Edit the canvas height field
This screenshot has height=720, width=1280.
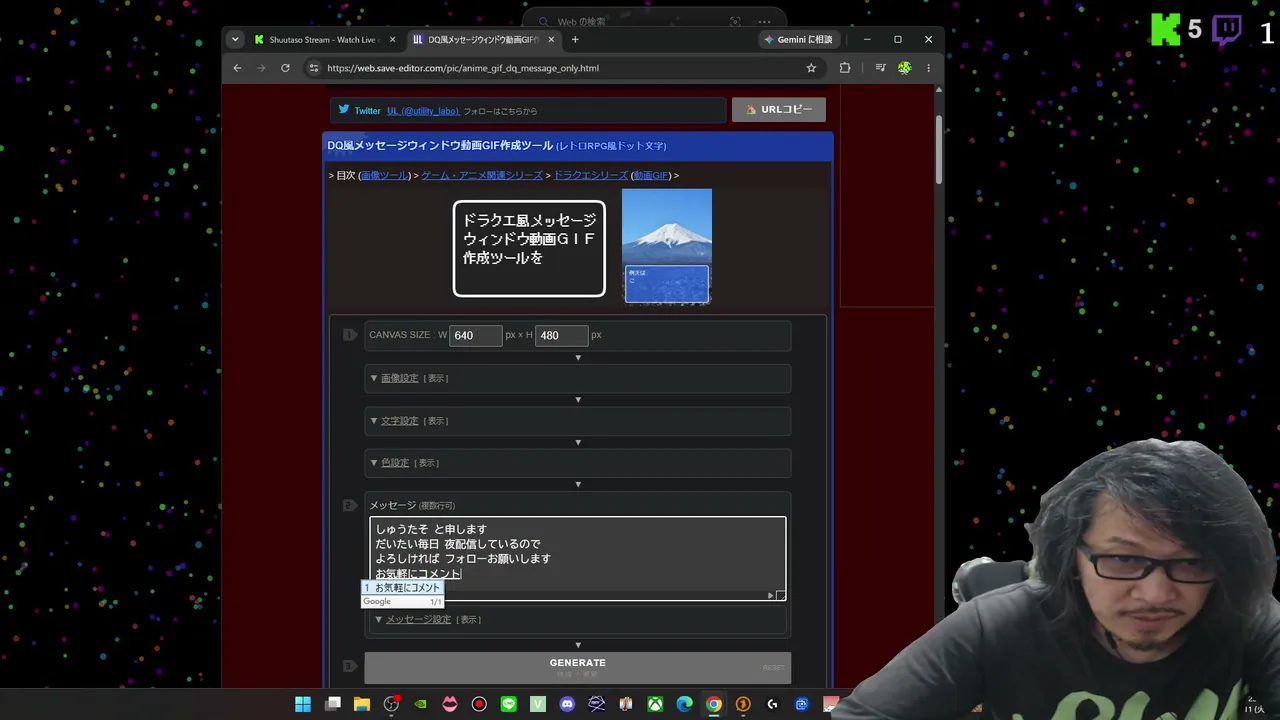point(561,336)
